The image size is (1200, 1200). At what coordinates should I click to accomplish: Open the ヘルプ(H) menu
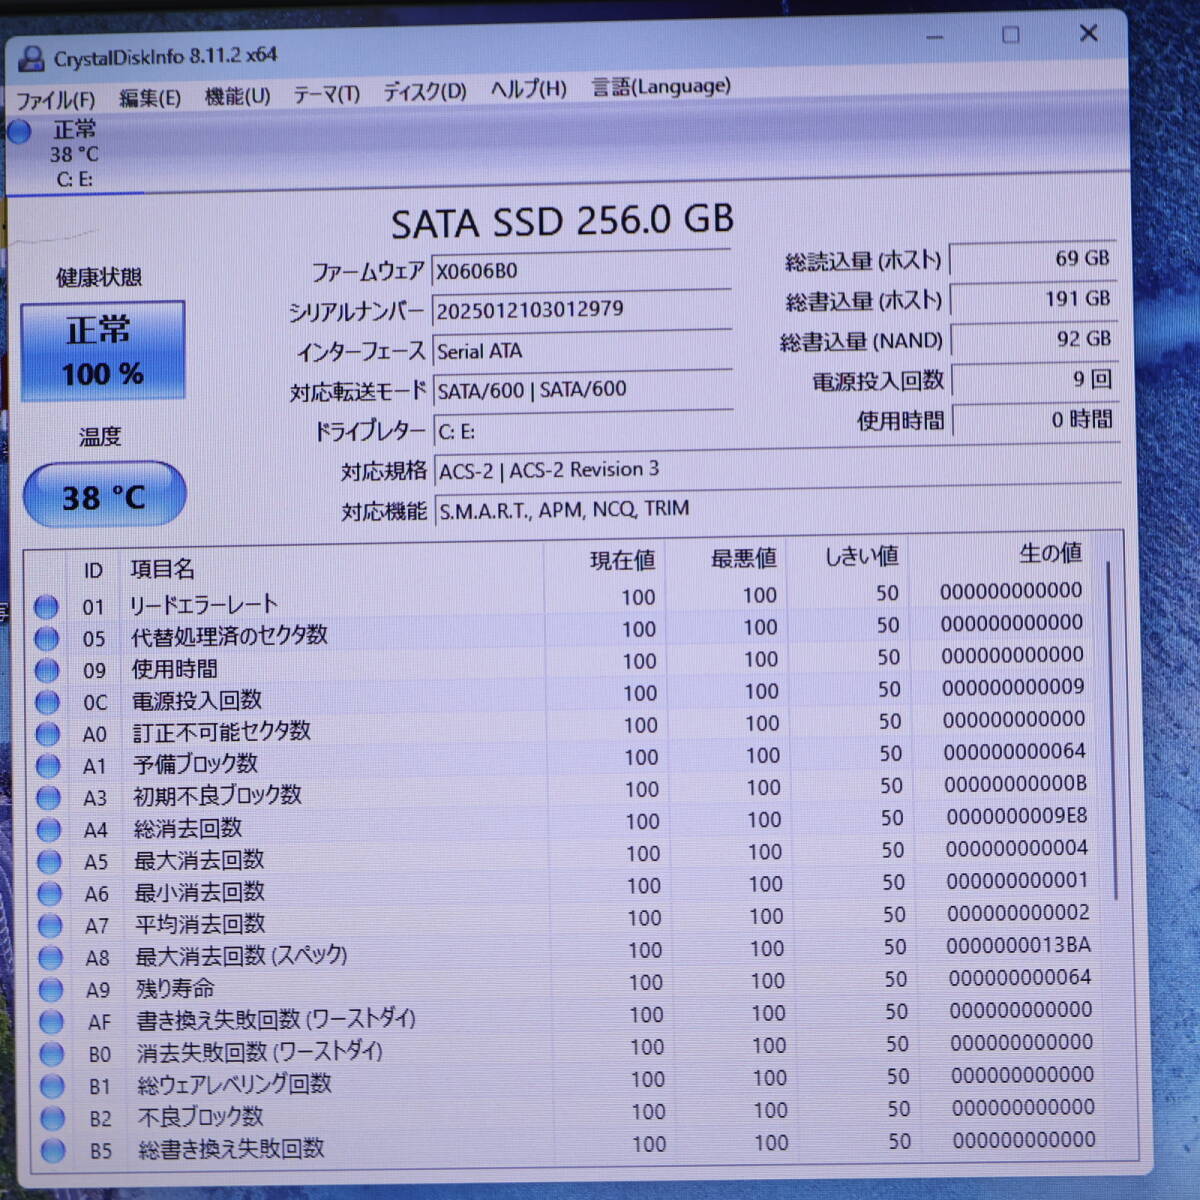click(528, 90)
